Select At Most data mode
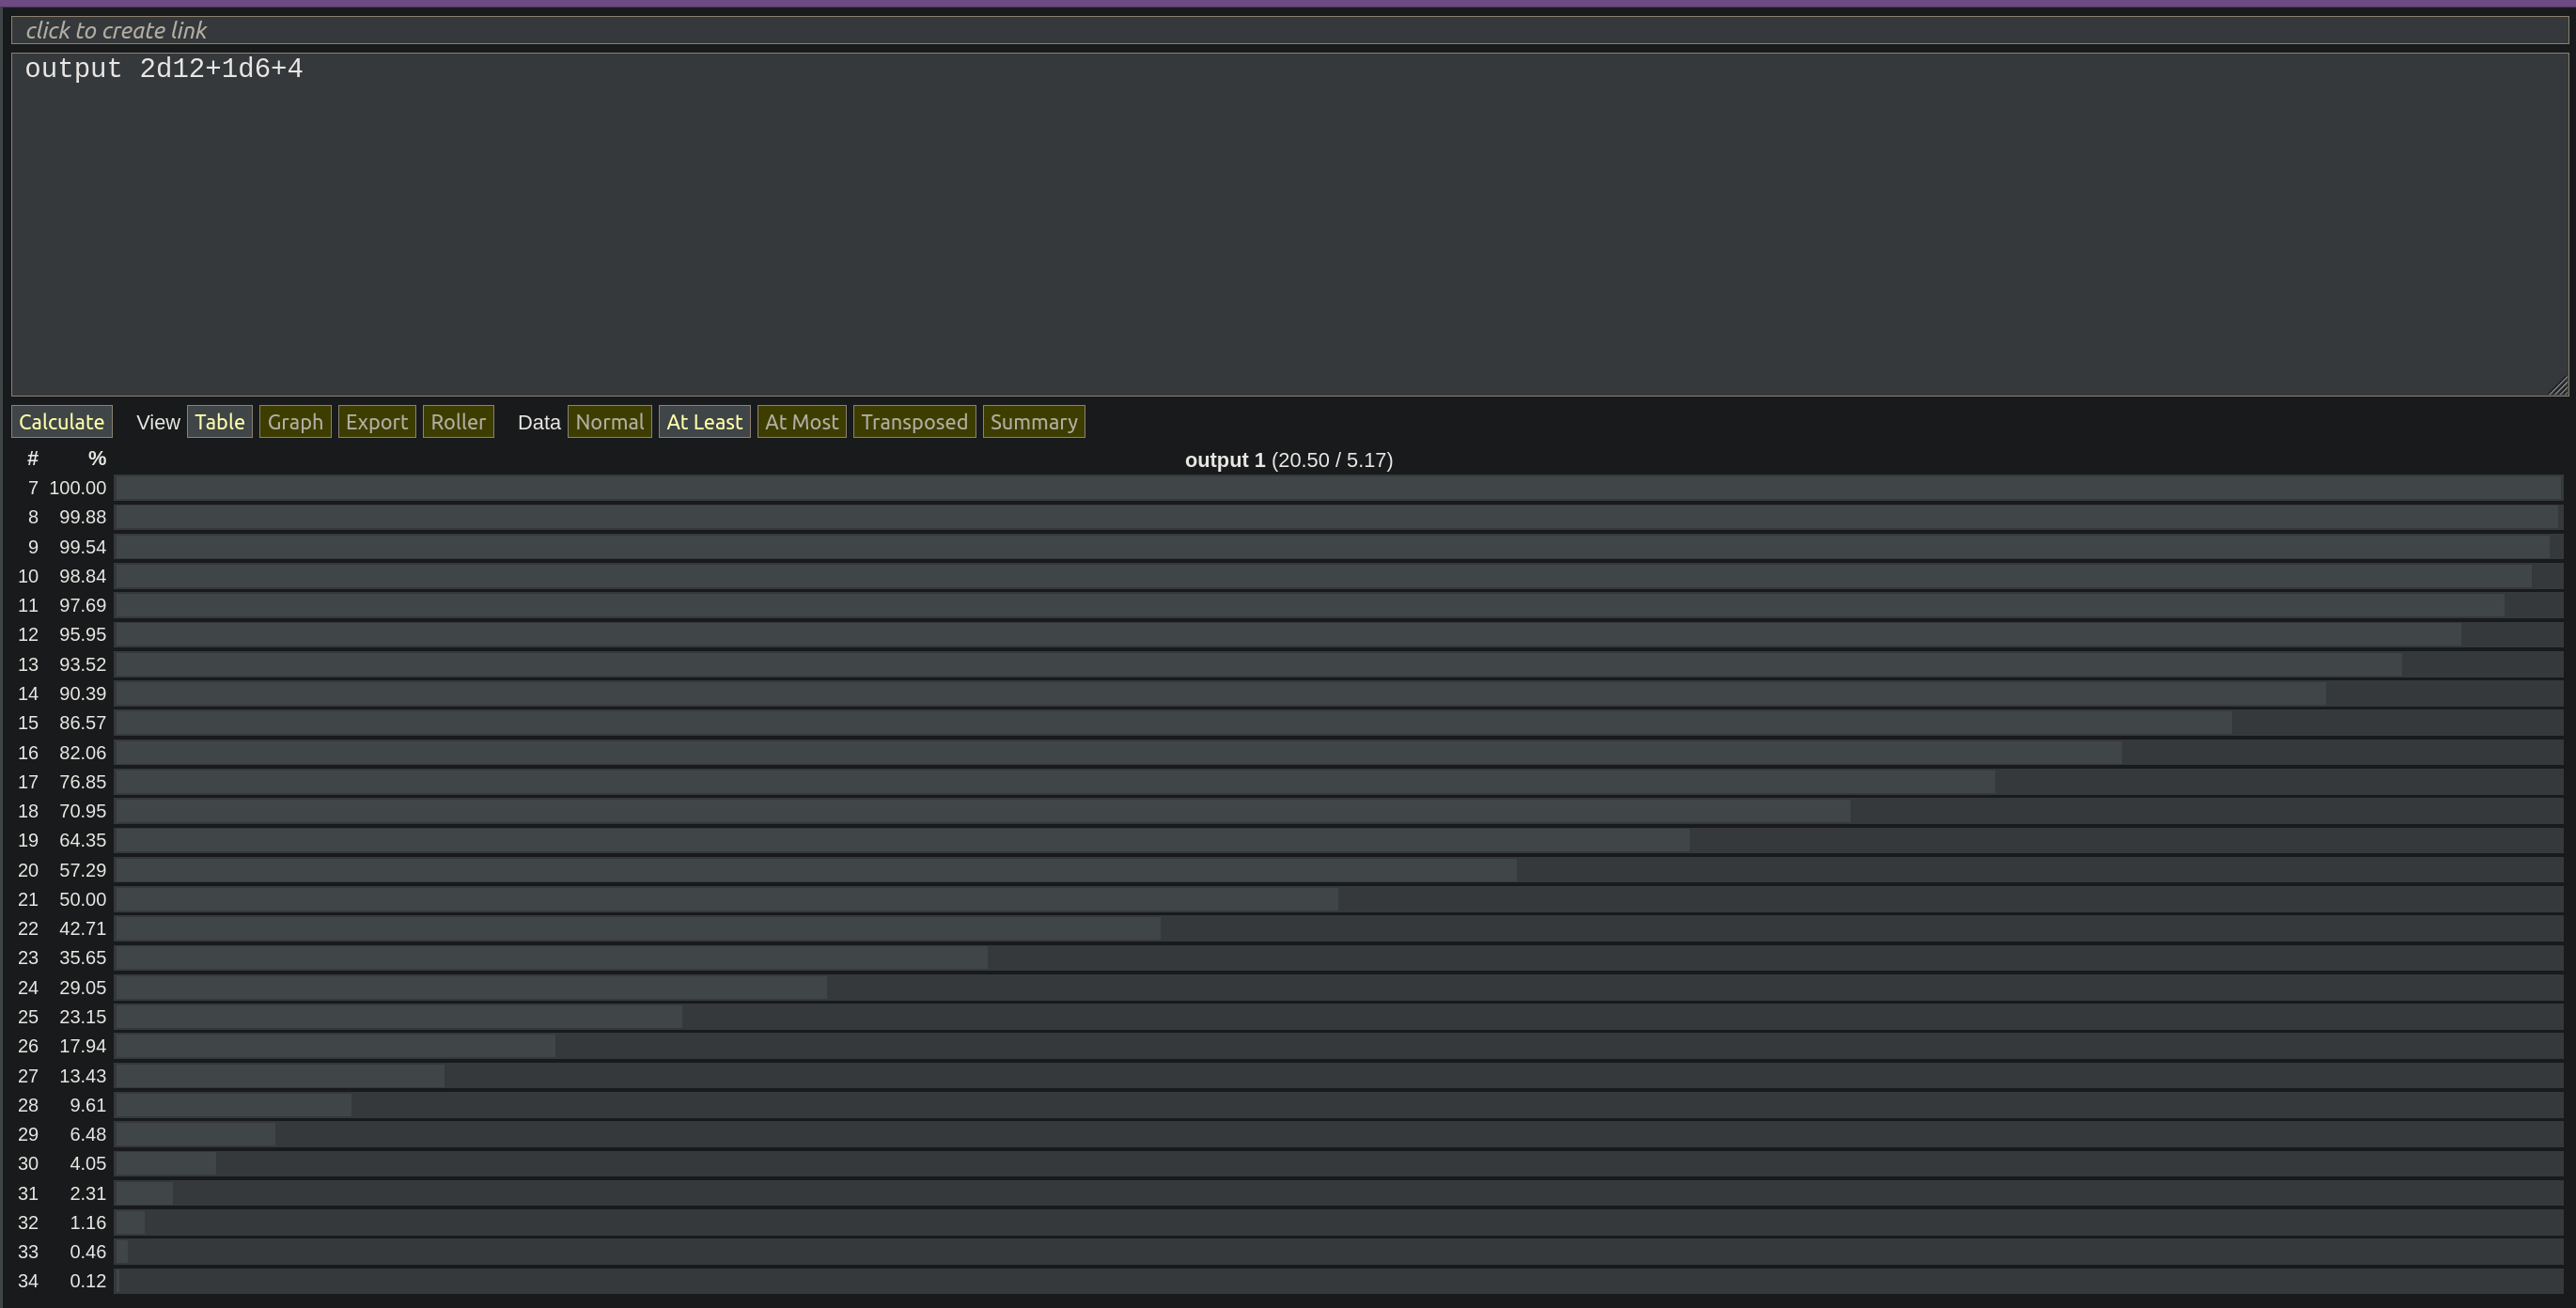This screenshot has height=1308, width=2576. click(801, 422)
